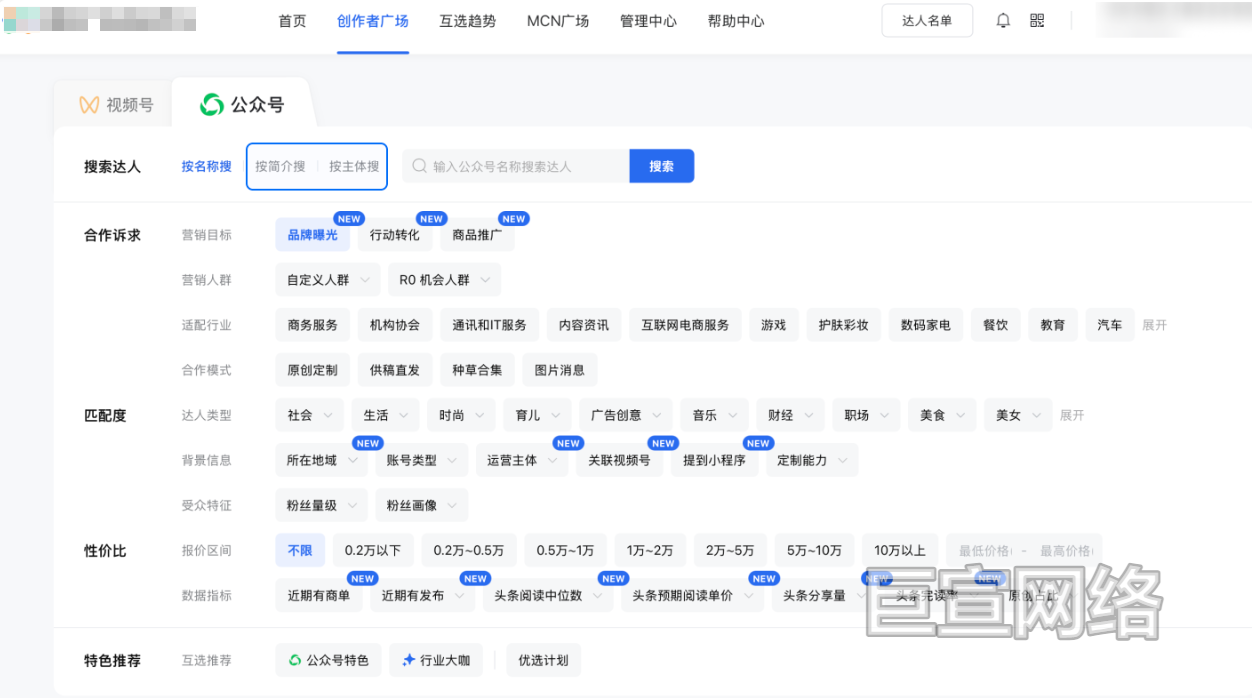Open the 生活 creator type dropdown
This screenshot has height=698, width=1252.
pyautogui.click(x=385, y=415)
